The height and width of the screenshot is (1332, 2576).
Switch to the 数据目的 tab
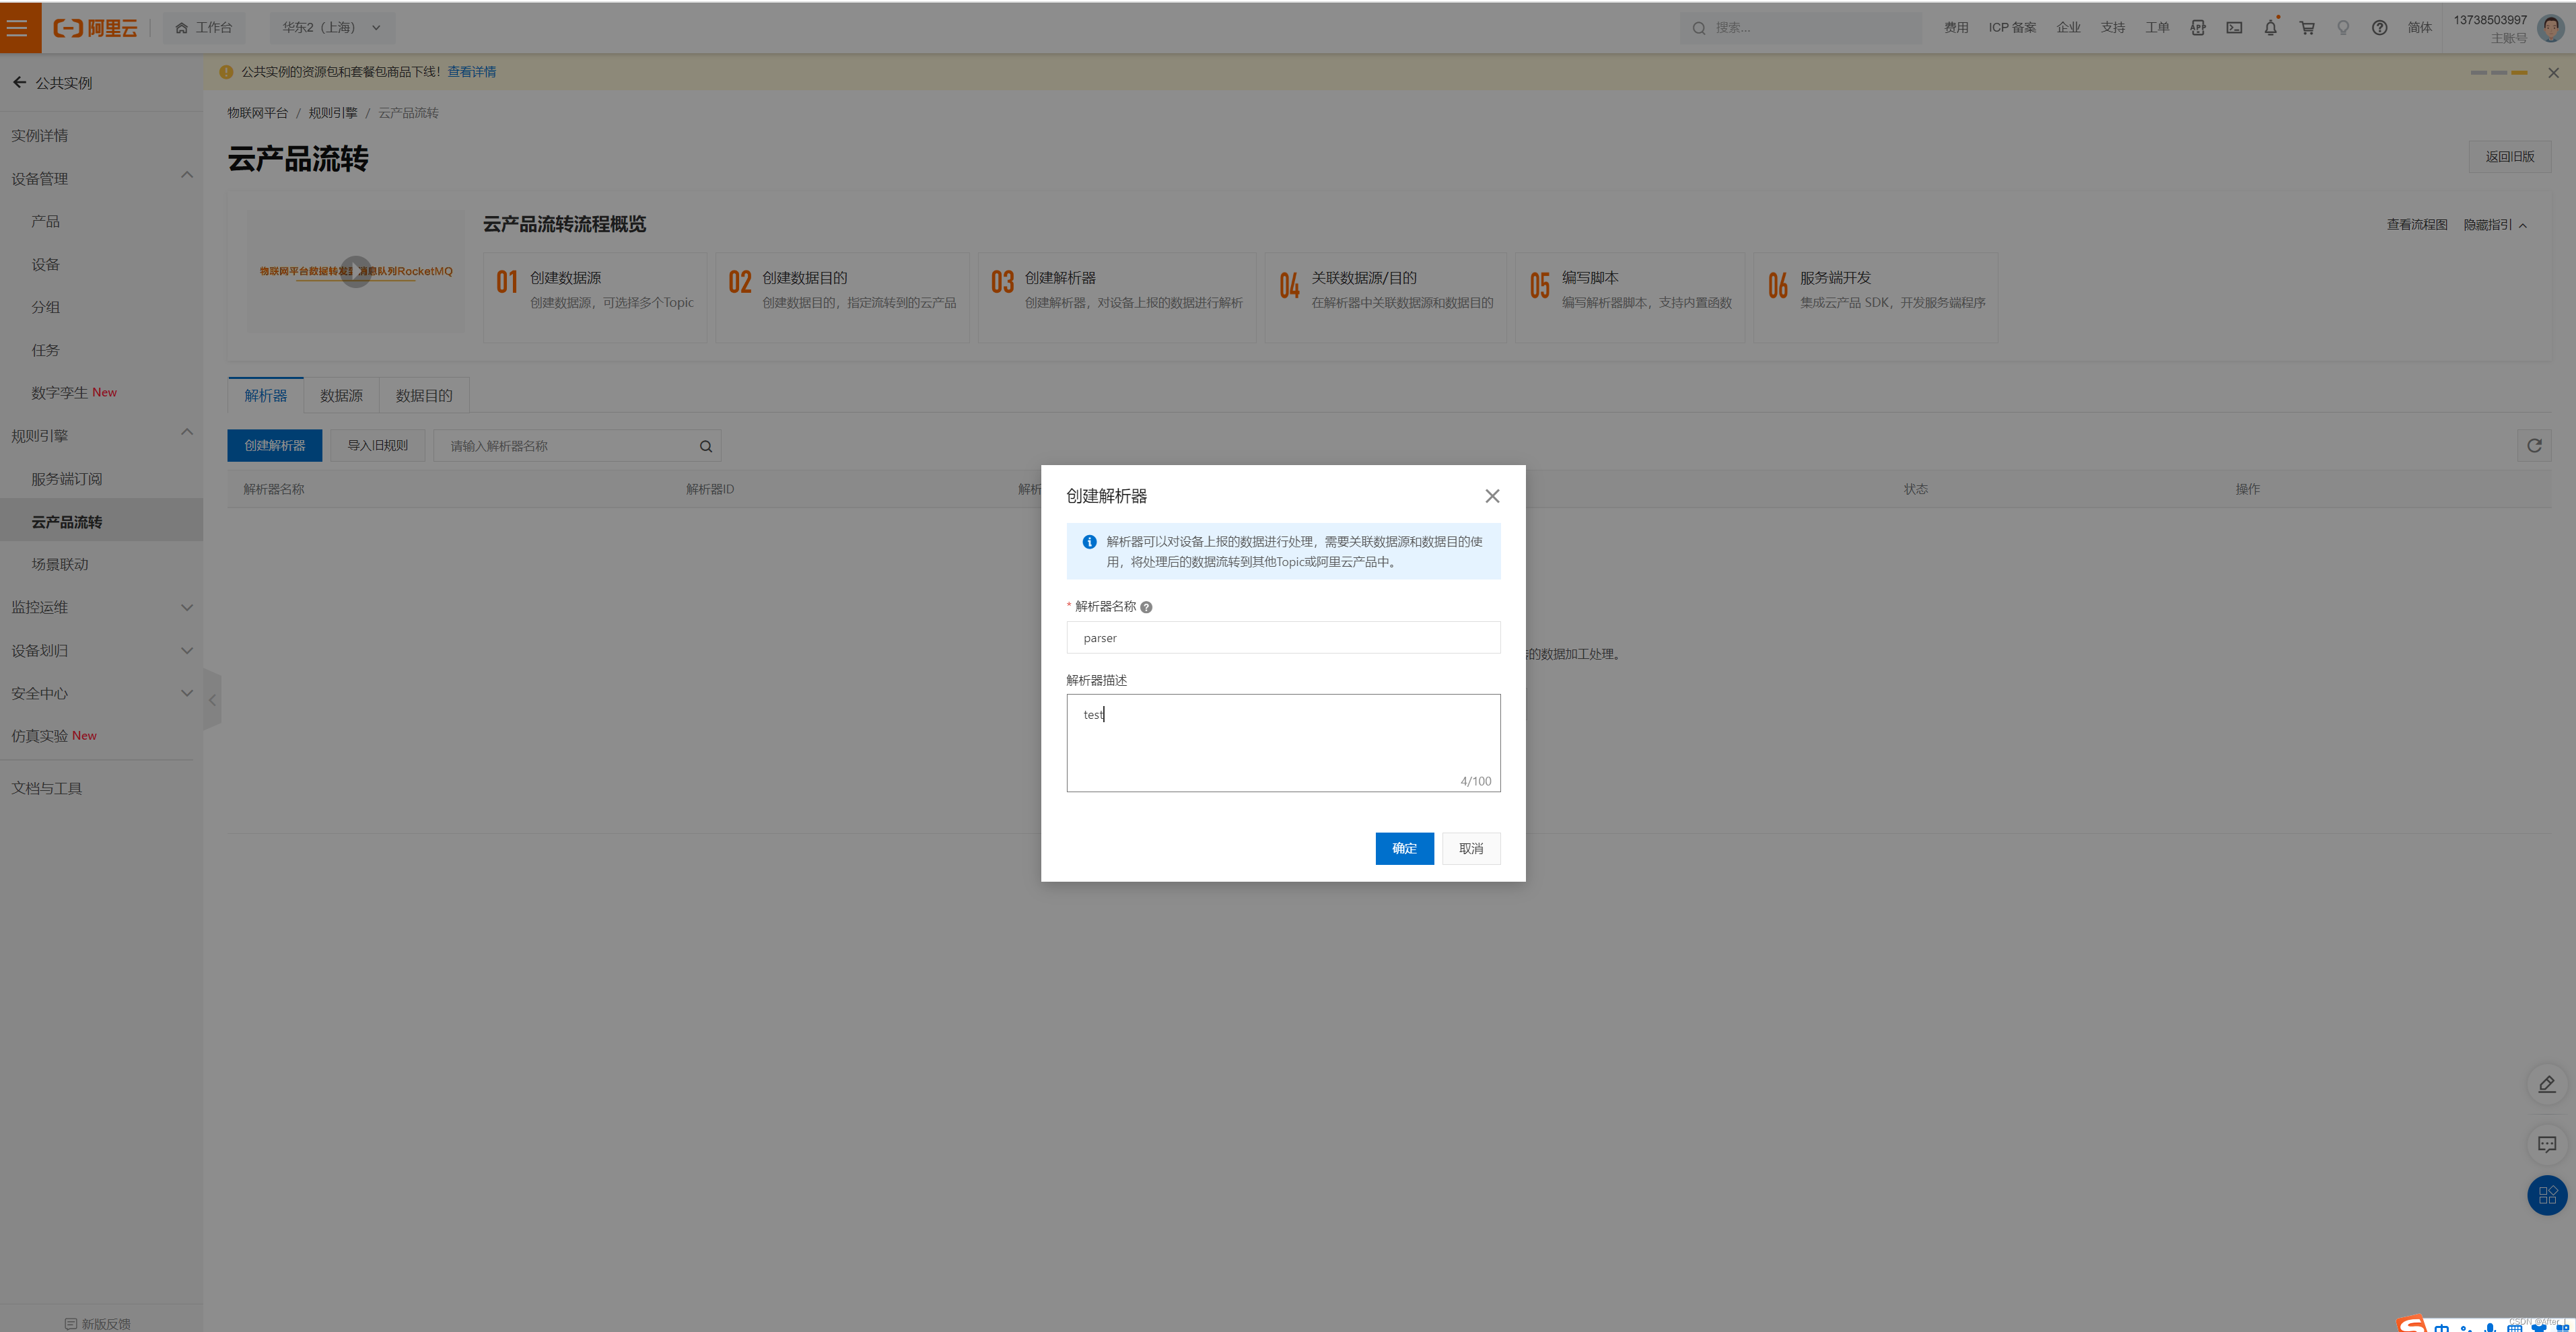click(x=424, y=396)
